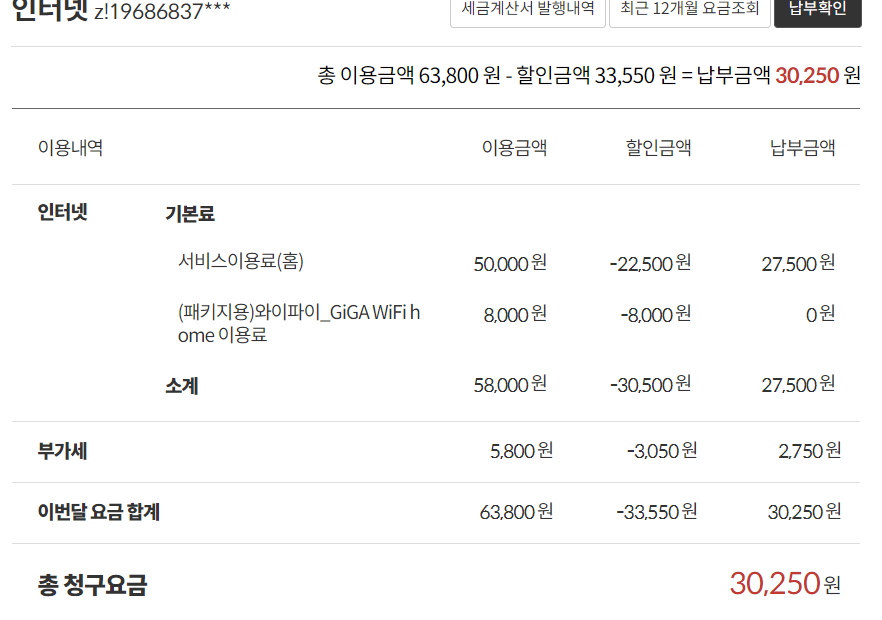Click the 인터넷 page heading at top
Viewport: 882px width, 620px height.
(x=50, y=12)
